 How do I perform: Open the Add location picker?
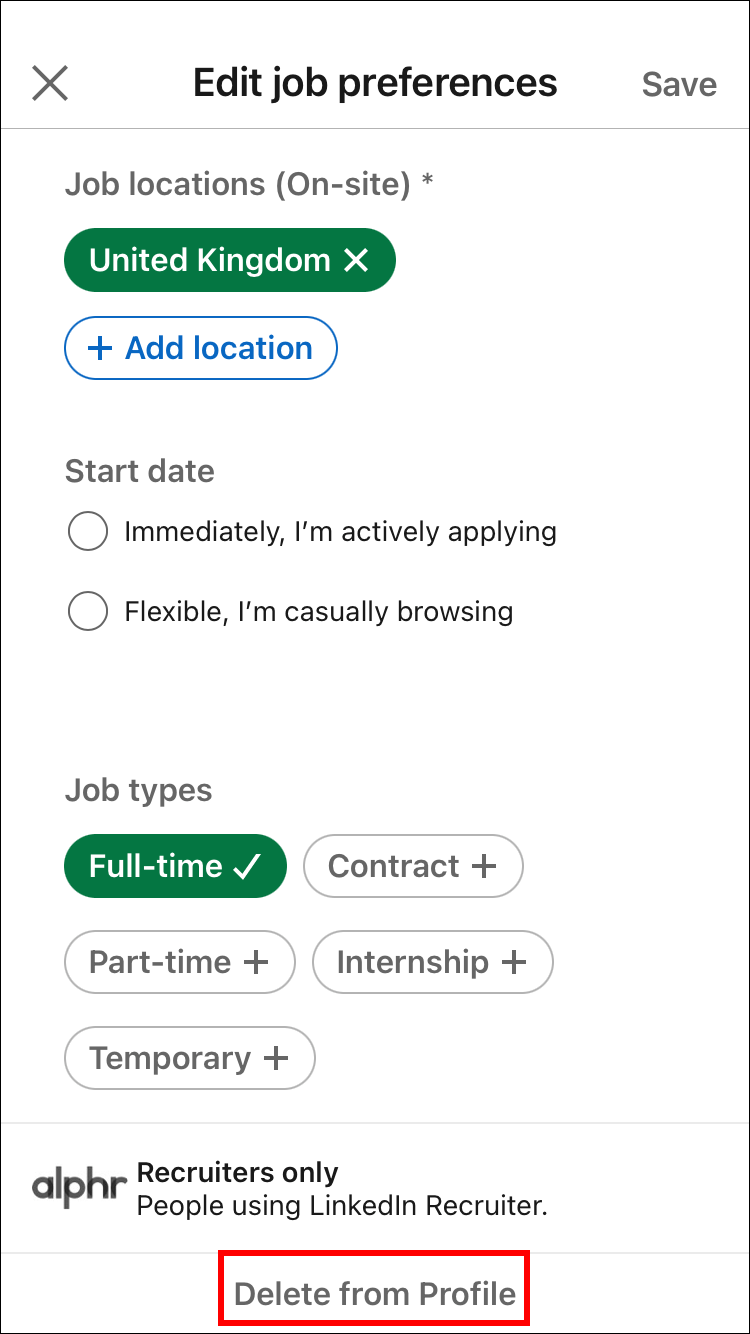tap(200, 348)
